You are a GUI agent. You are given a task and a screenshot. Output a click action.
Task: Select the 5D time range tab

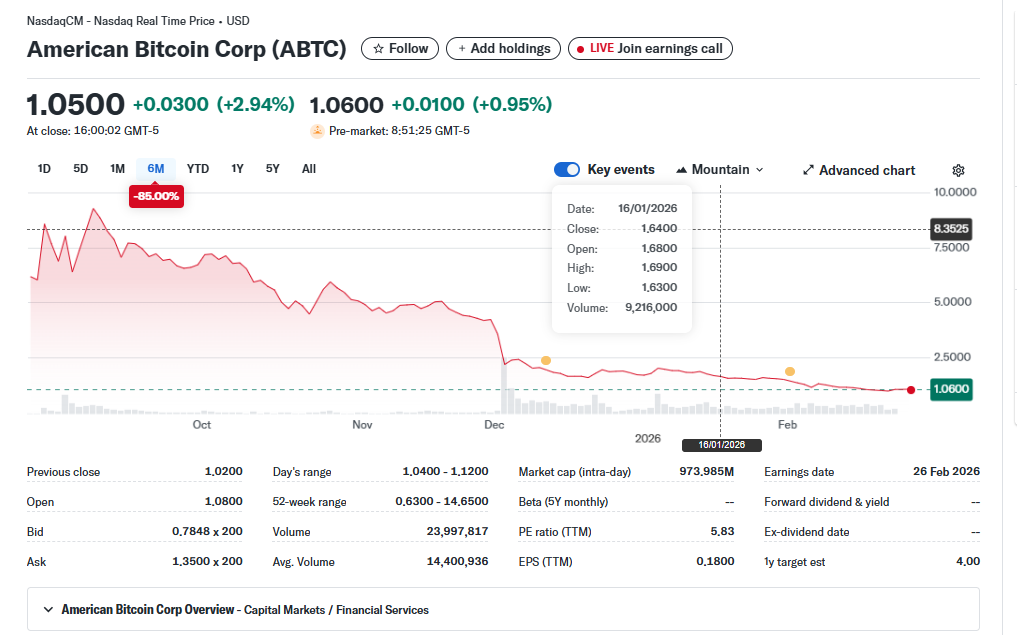(80, 168)
